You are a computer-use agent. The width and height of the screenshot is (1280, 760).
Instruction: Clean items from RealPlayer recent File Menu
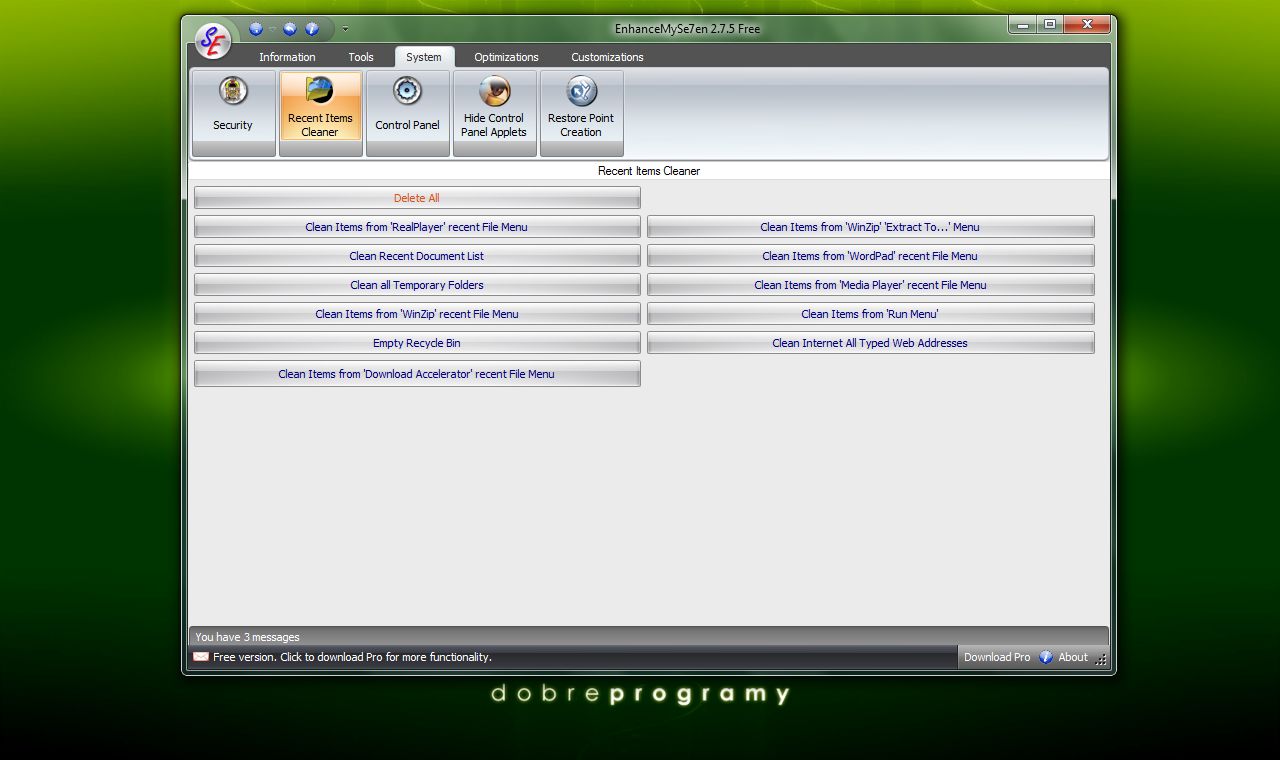tap(417, 227)
